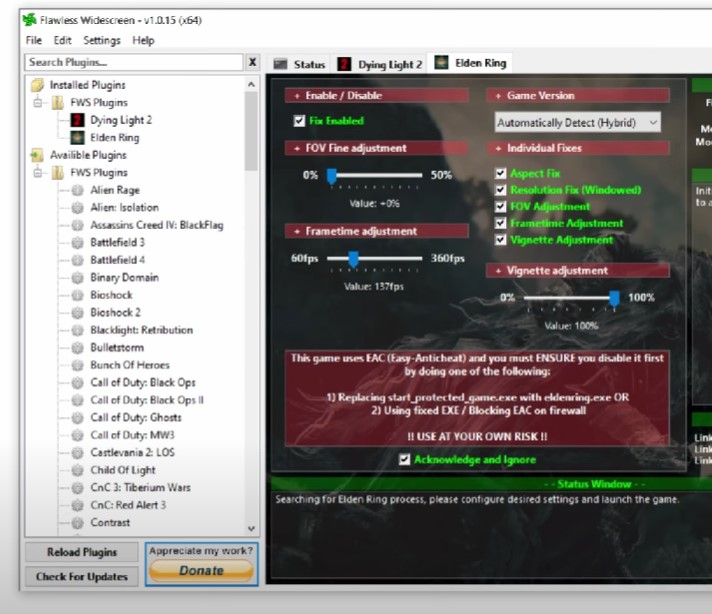Collapse the available FWS Plugins tree node

pyautogui.click(x=38, y=173)
